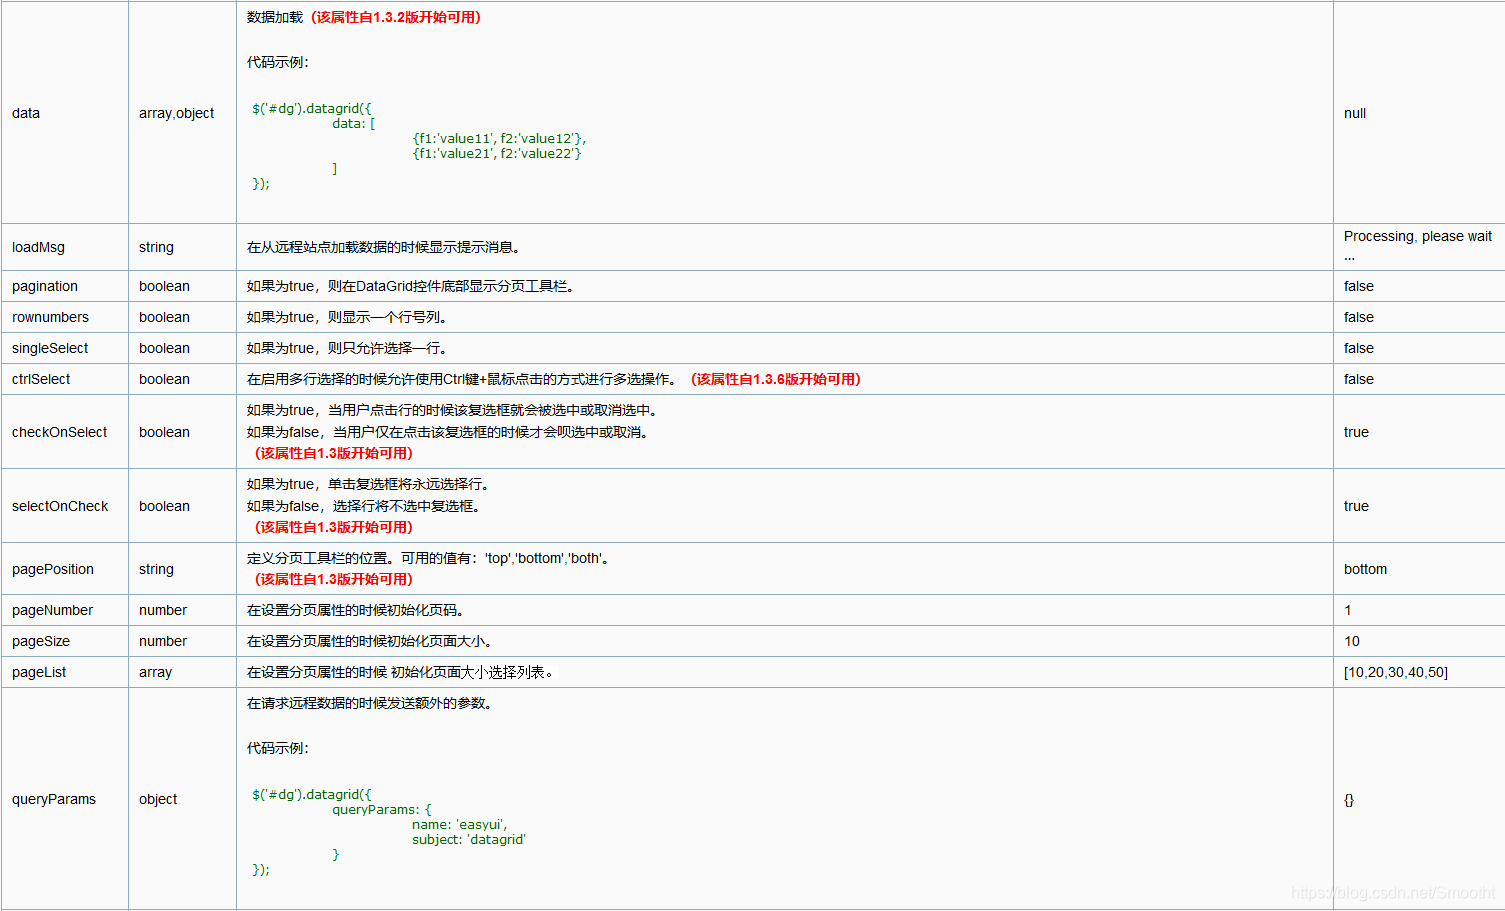Image resolution: width=1505 pixels, height=911 pixels.
Task: Click 'false' default in pagination row
Action: (x=1359, y=286)
